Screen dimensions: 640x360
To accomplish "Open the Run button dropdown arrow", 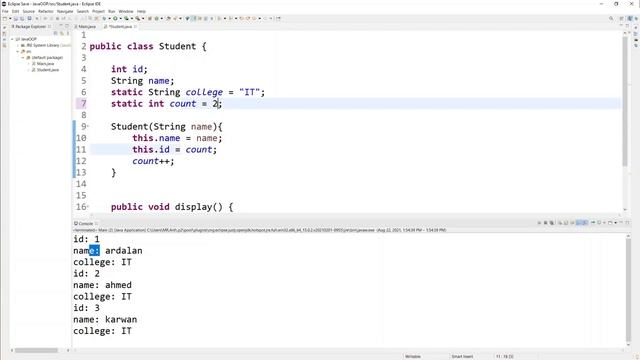I will click(x=120, y=18).
